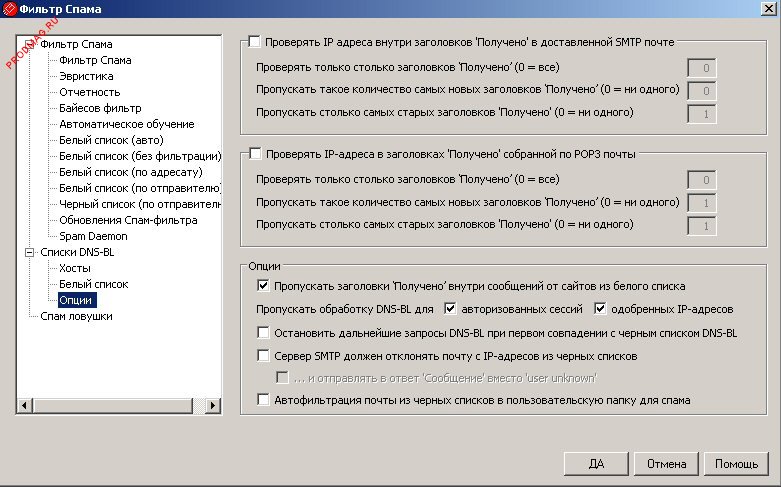Open help with Помощь button
This screenshot has width=781, height=487.
click(736, 464)
